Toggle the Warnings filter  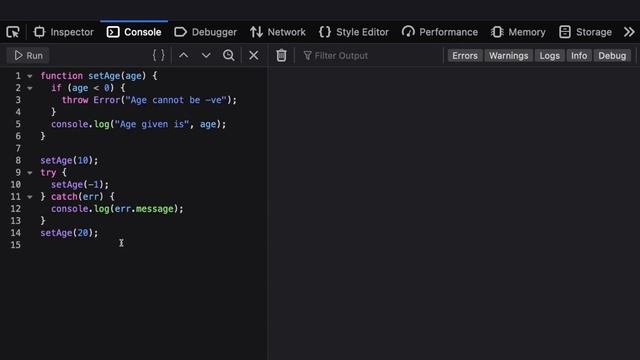coord(509,56)
